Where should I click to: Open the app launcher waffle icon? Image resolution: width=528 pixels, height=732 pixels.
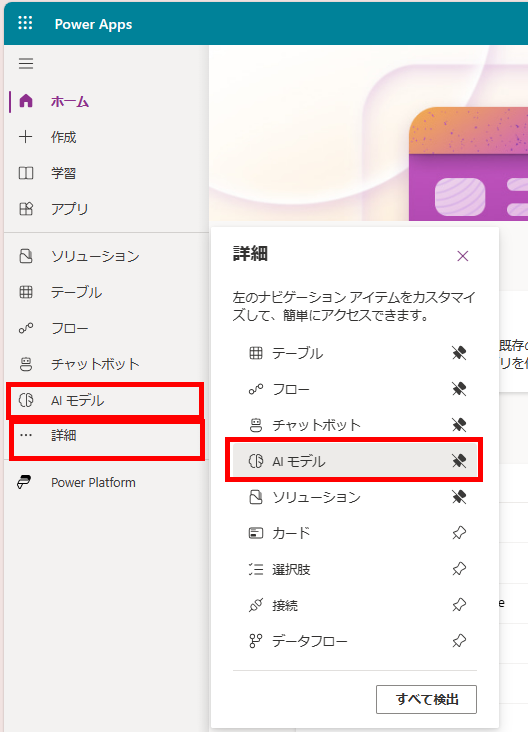click(25, 23)
